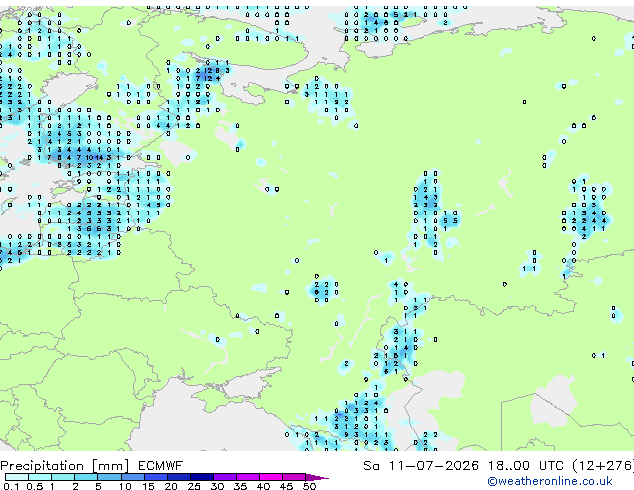
Task: Pick the palest 0.1–0.5 mm legend swatch
Action: tap(17, 477)
